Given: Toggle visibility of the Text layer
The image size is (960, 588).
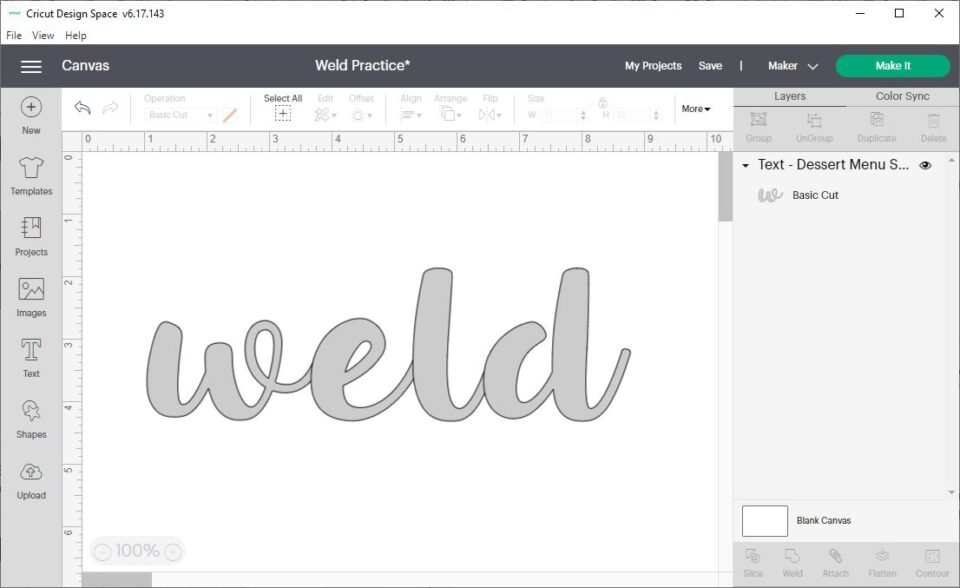Looking at the screenshot, I should click(925, 165).
